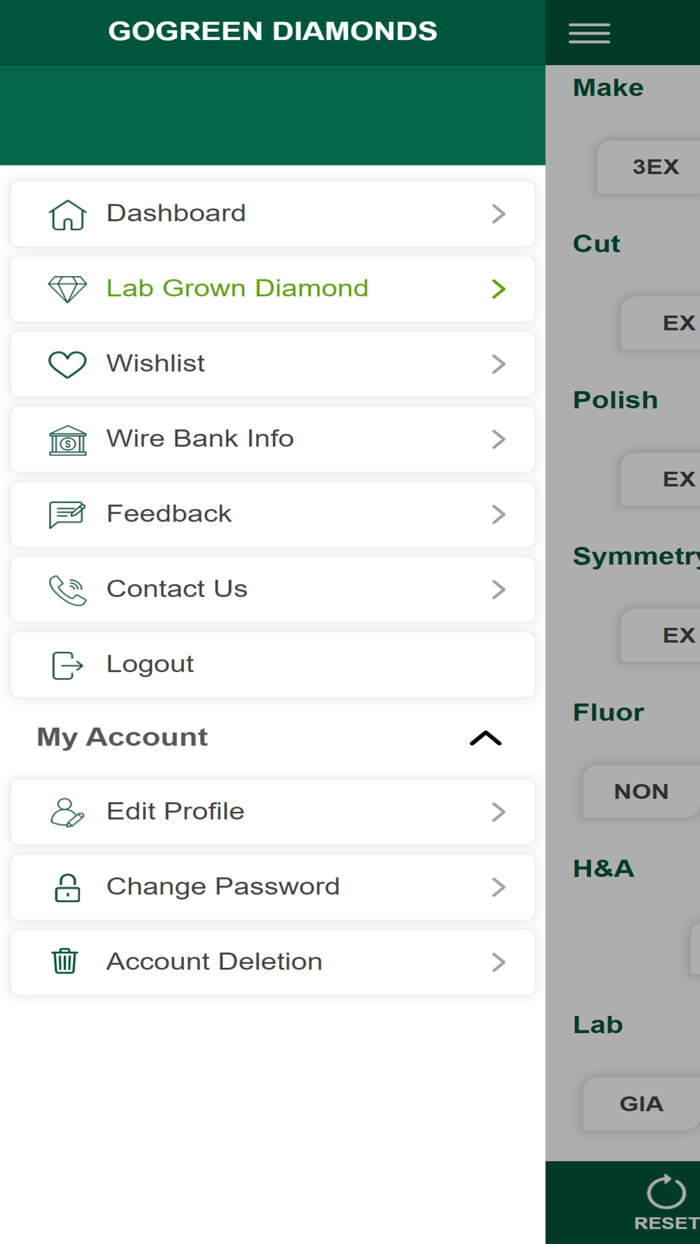Click the chevron next to Wishlist
Screen dimensions: 700x1244
497,363
